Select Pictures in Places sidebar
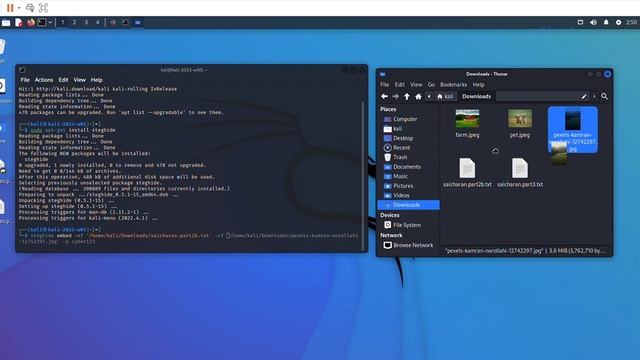 pyautogui.click(x=409, y=186)
